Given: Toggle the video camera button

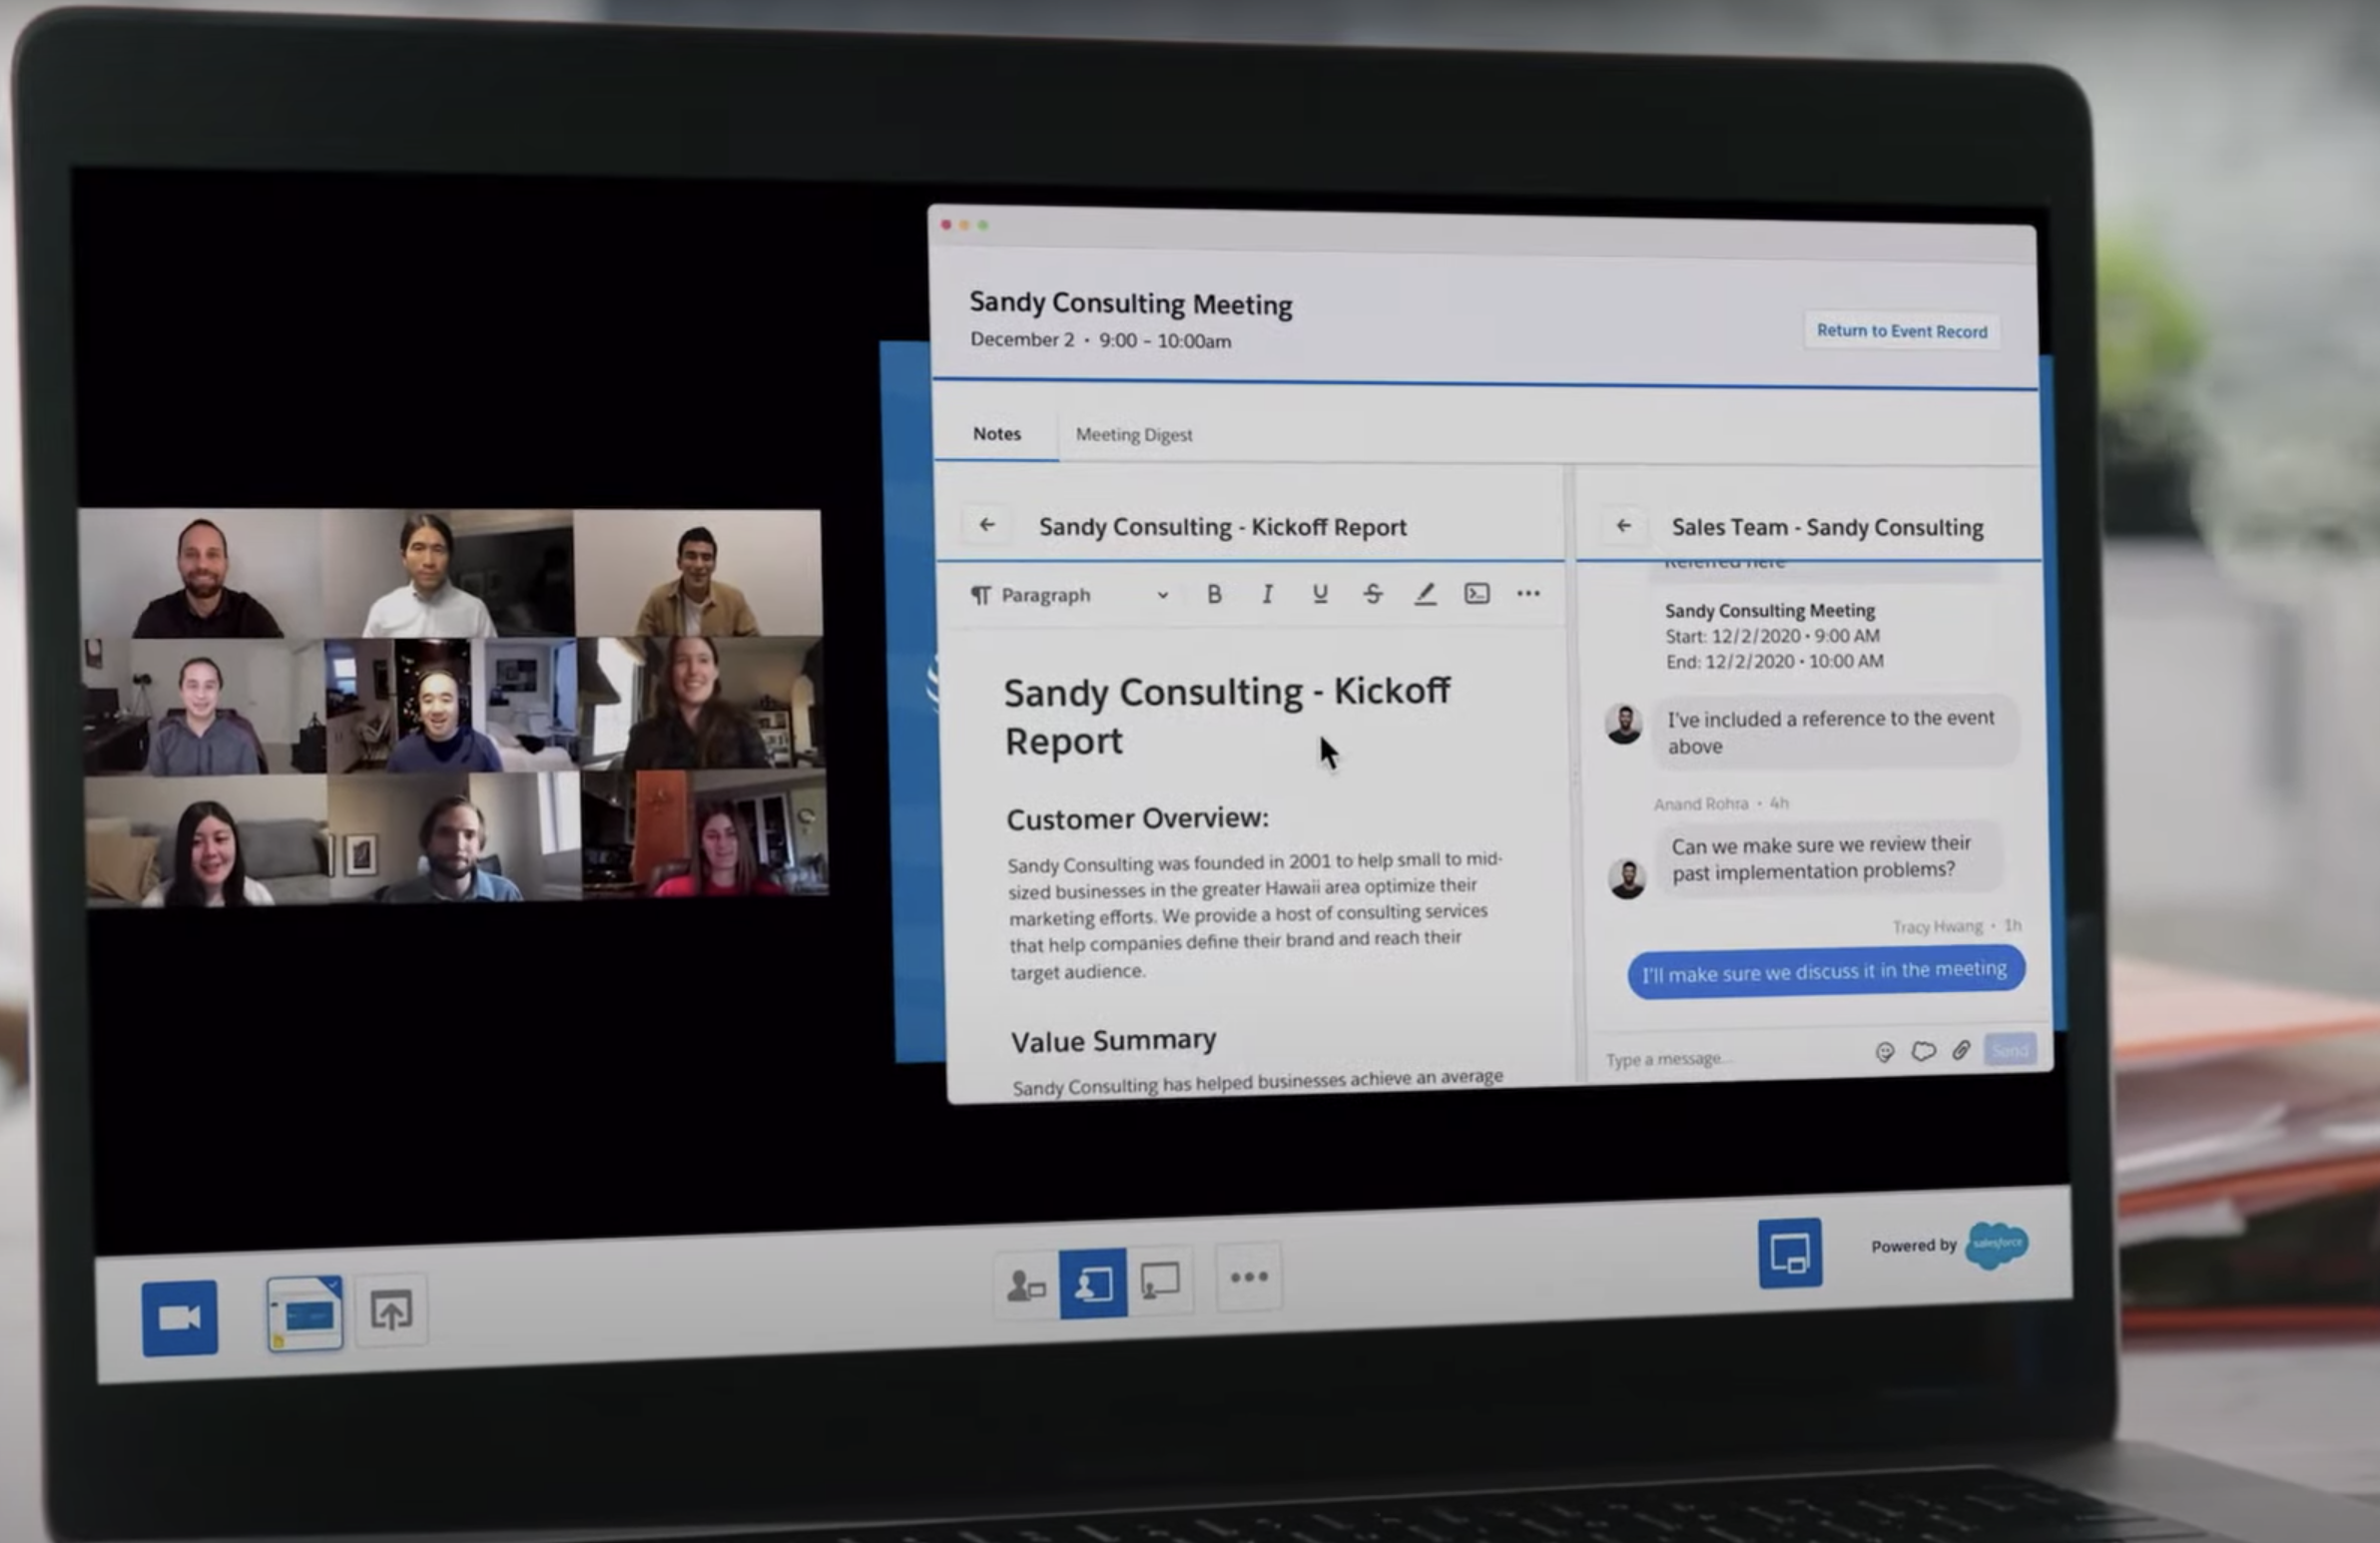Looking at the screenshot, I should [x=180, y=1317].
